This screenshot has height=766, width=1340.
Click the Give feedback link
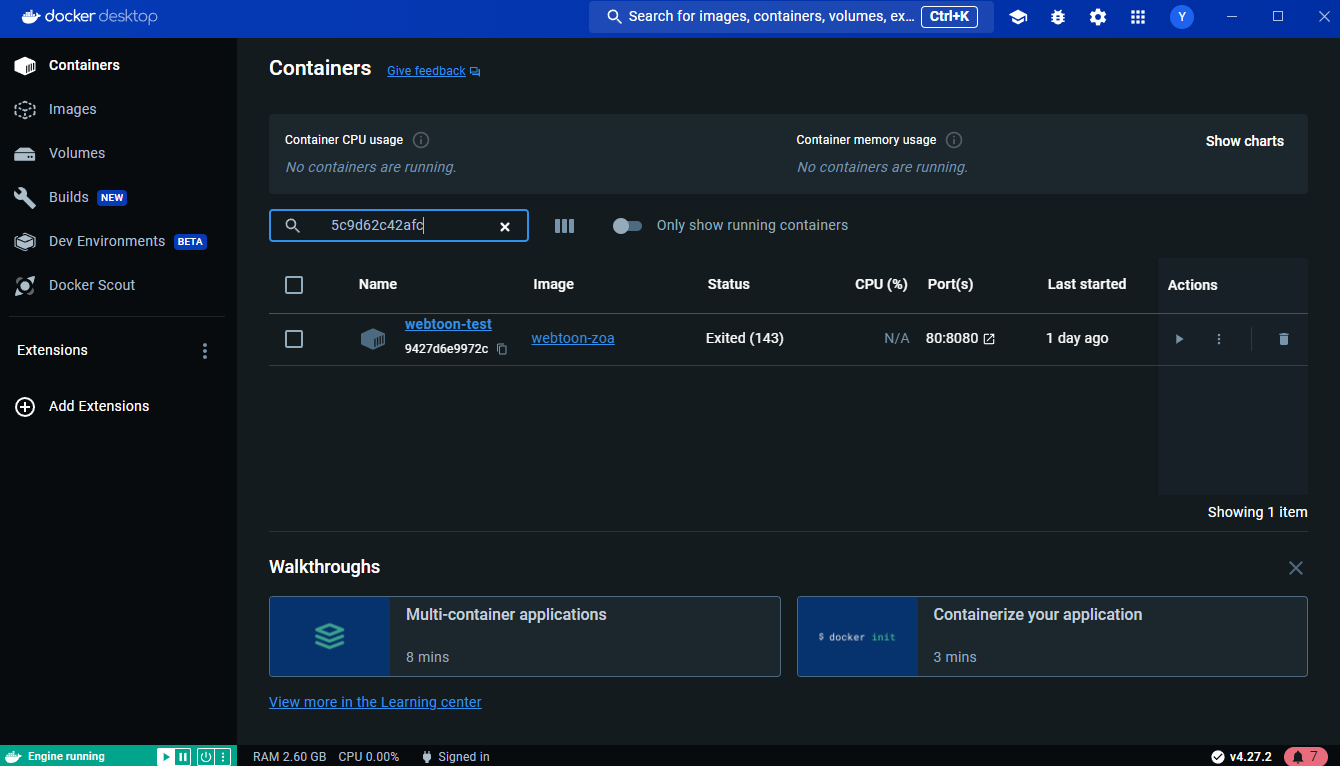point(426,71)
